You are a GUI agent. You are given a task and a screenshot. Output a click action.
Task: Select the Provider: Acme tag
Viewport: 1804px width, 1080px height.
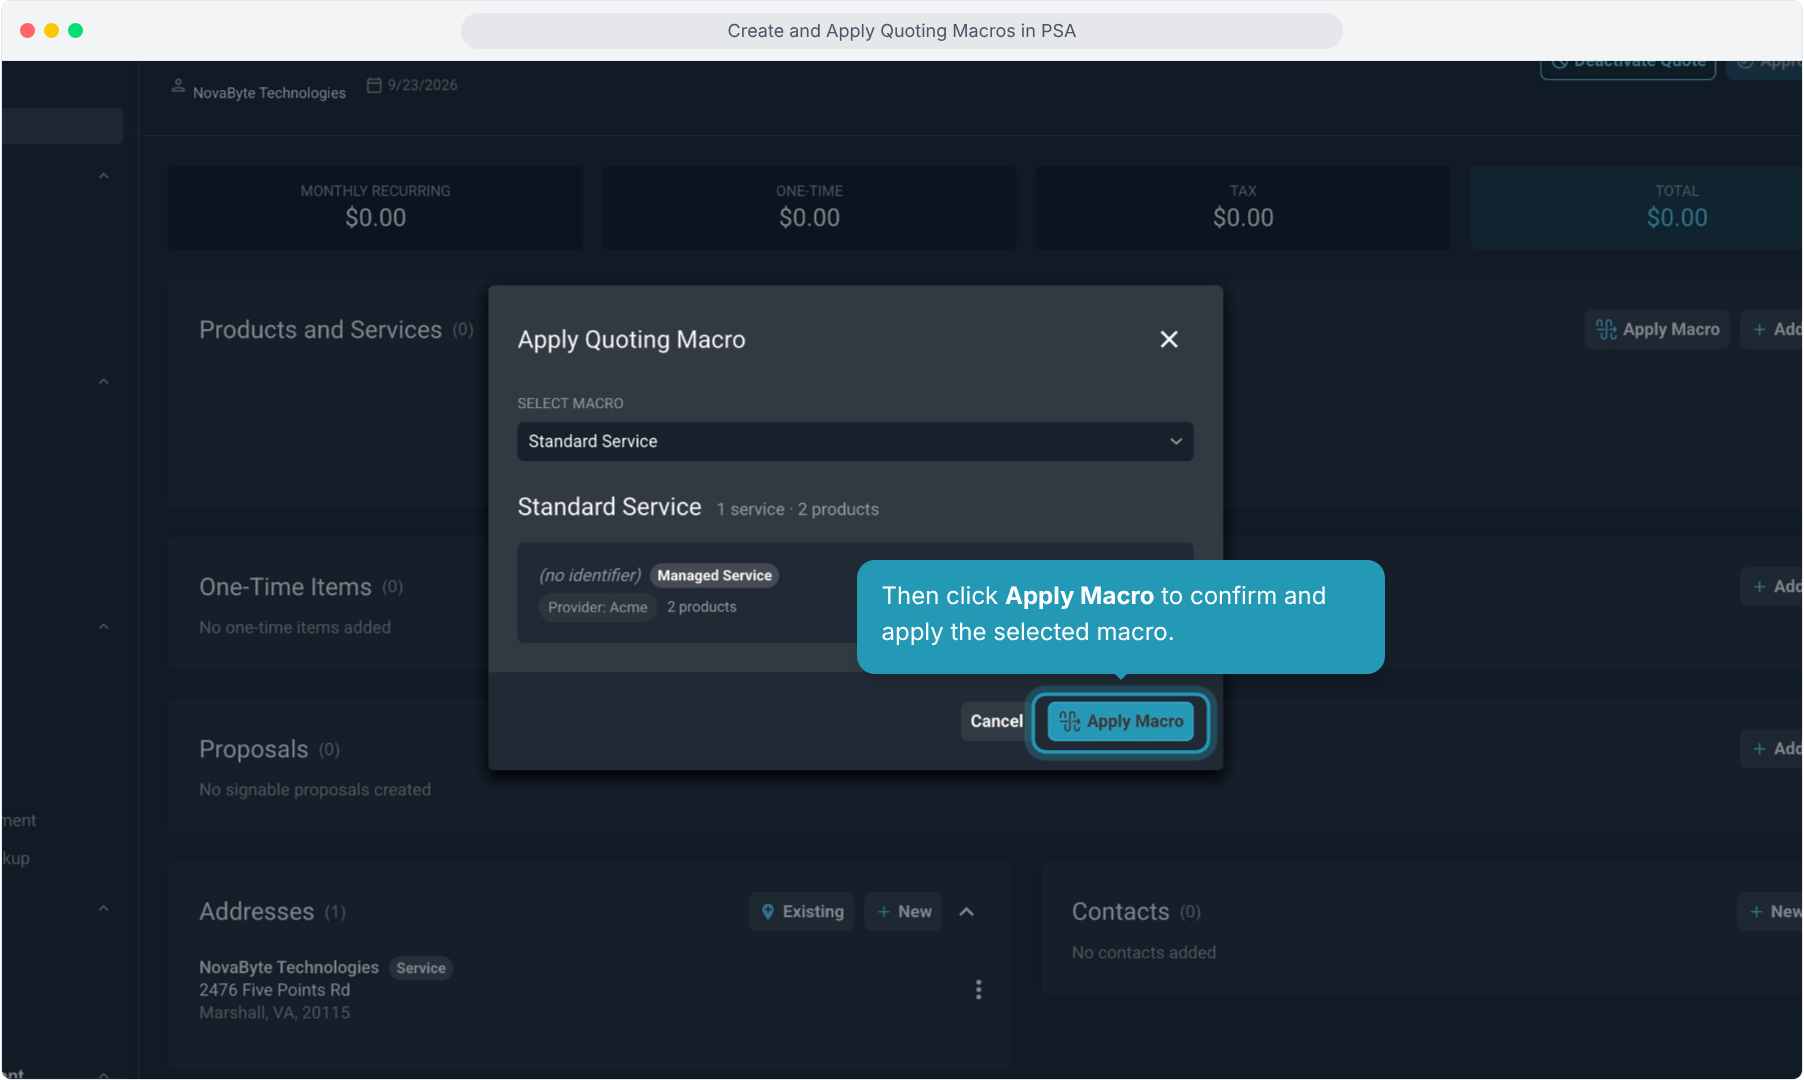[x=597, y=608]
